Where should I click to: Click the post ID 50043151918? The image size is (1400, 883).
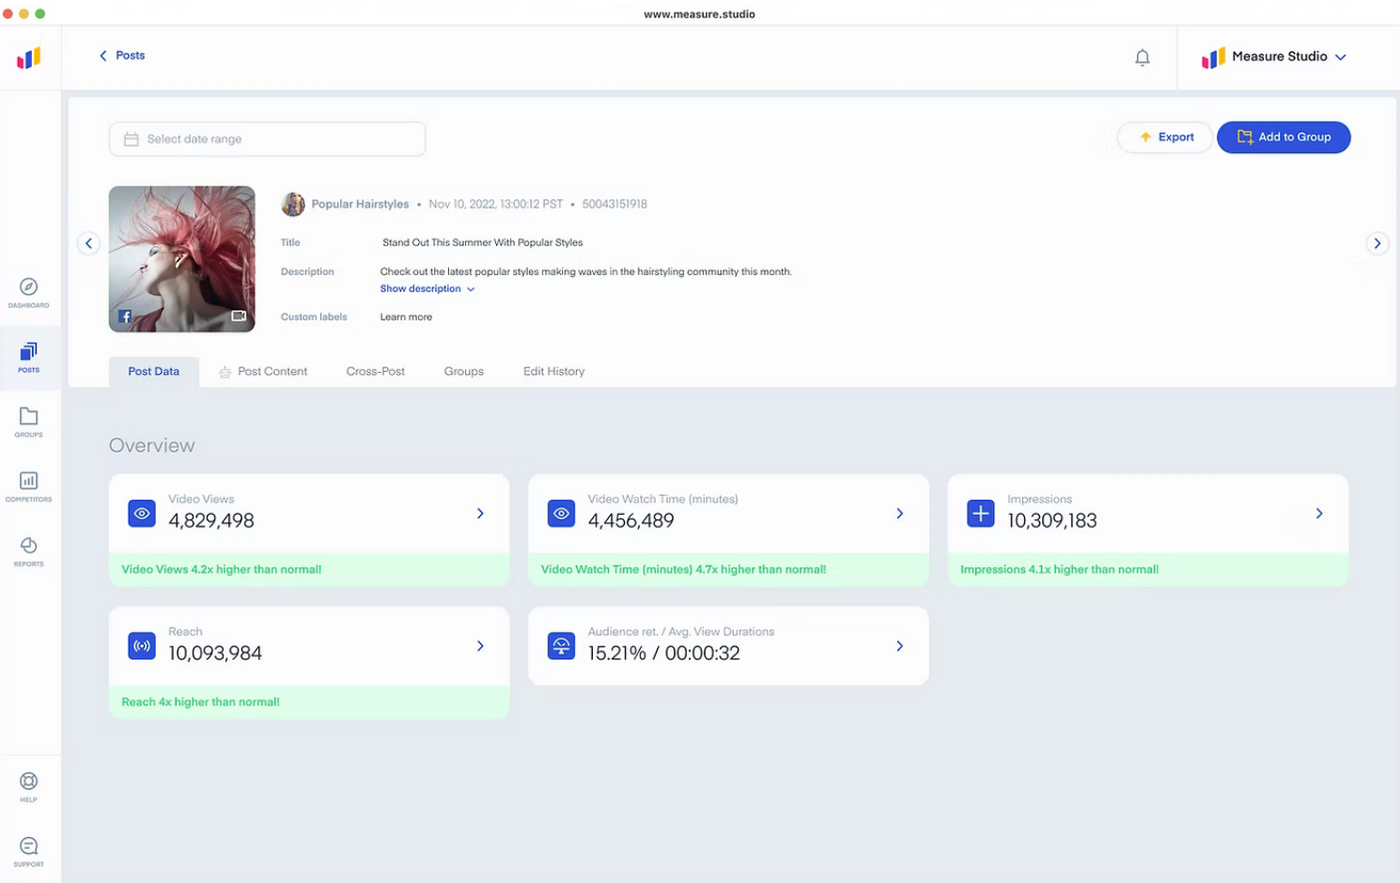click(615, 204)
